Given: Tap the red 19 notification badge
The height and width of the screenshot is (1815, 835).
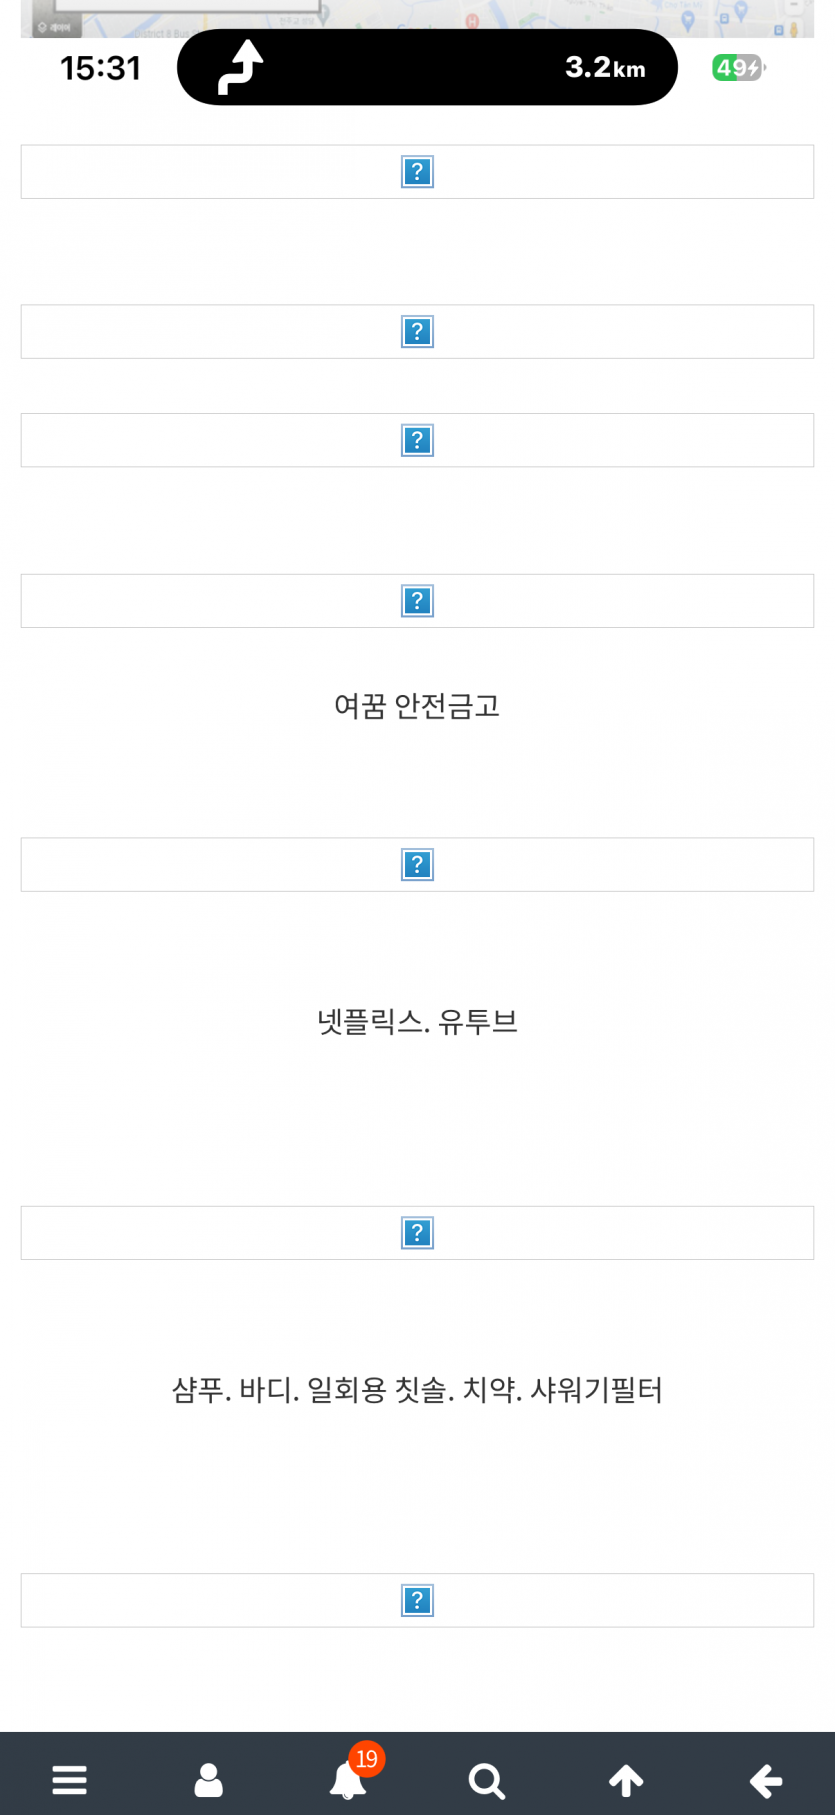Looking at the screenshot, I should 367,1758.
